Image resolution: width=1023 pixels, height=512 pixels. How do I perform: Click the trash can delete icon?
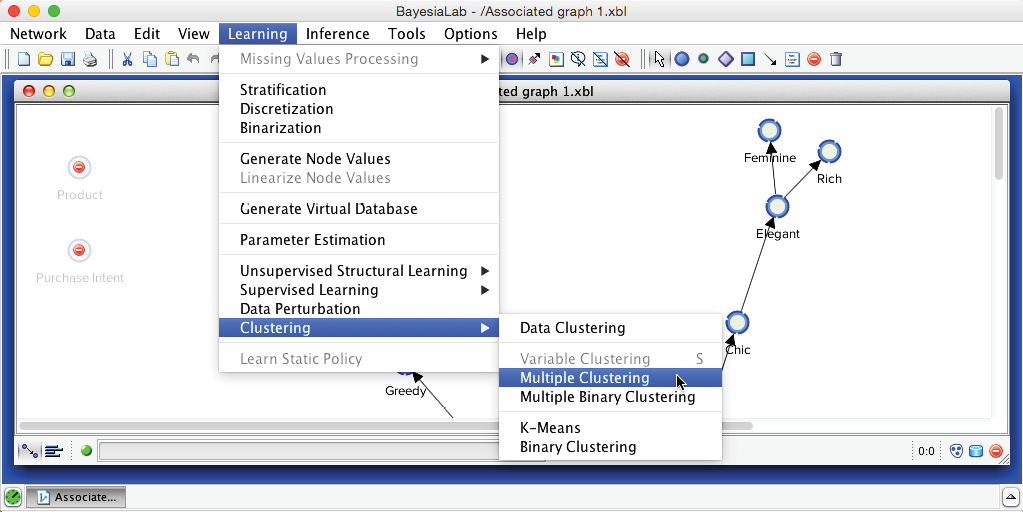coord(836,59)
